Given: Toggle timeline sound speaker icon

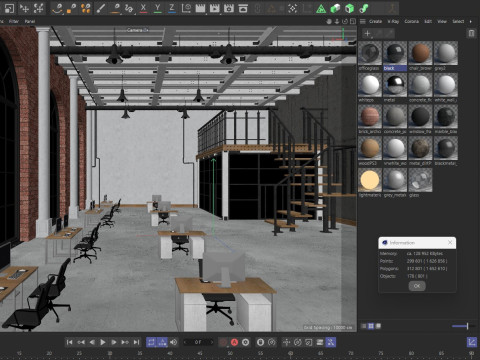Looking at the screenshot, I should coord(174,342).
